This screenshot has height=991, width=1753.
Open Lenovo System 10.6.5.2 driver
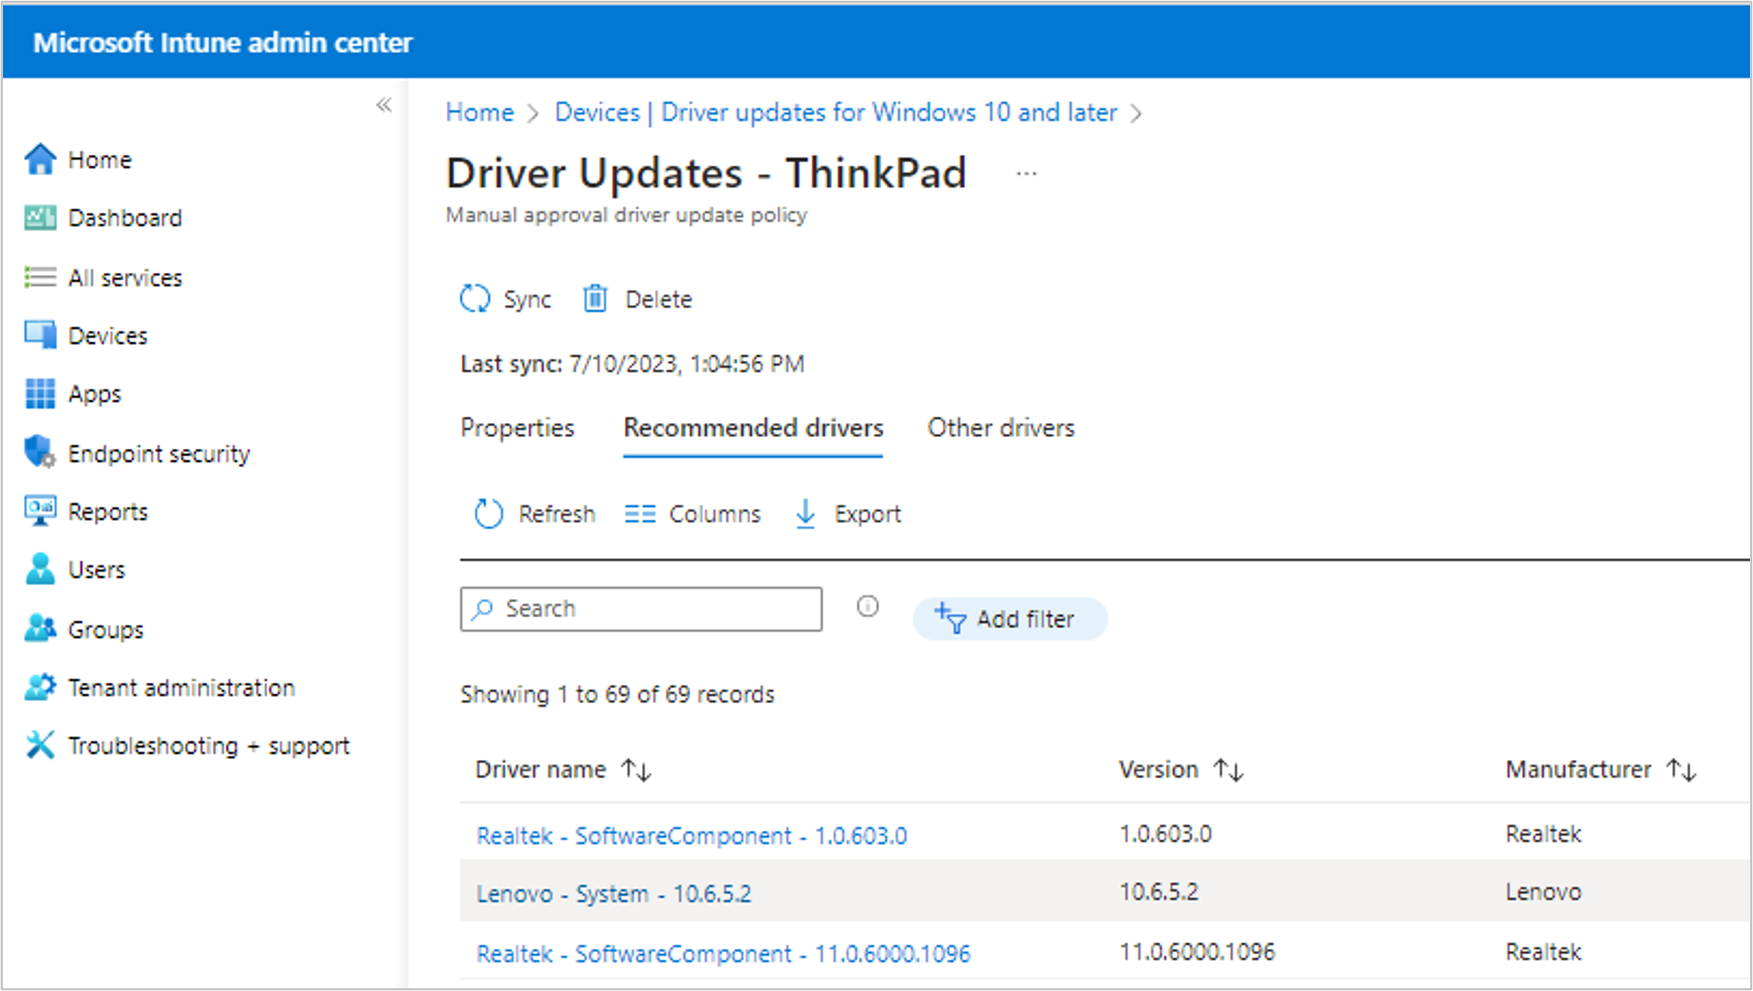click(614, 893)
